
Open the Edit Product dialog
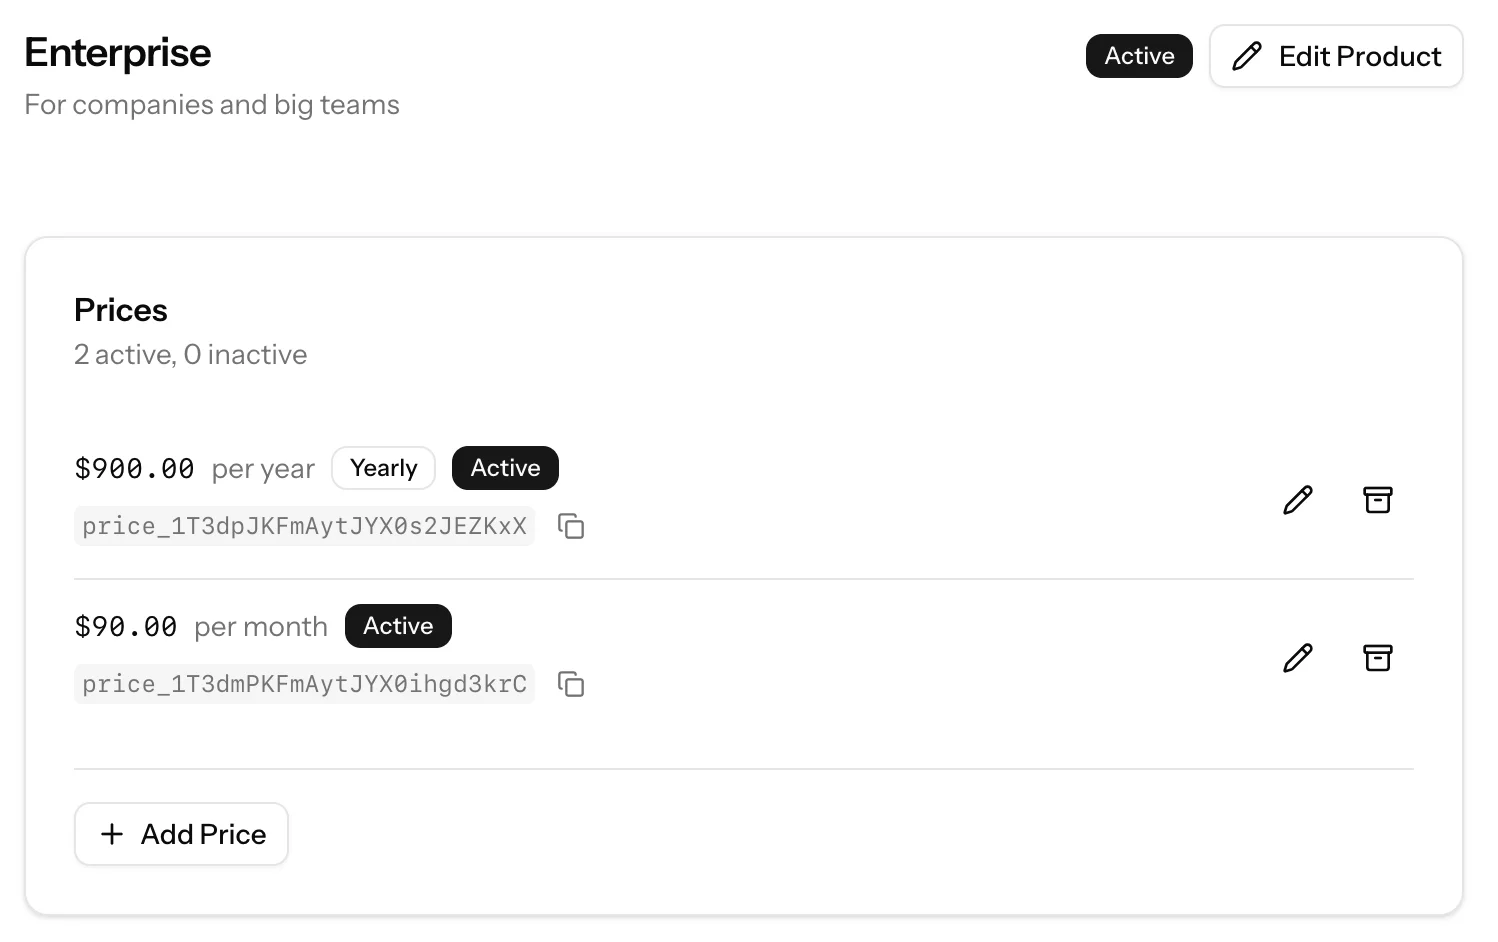(1336, 56)
